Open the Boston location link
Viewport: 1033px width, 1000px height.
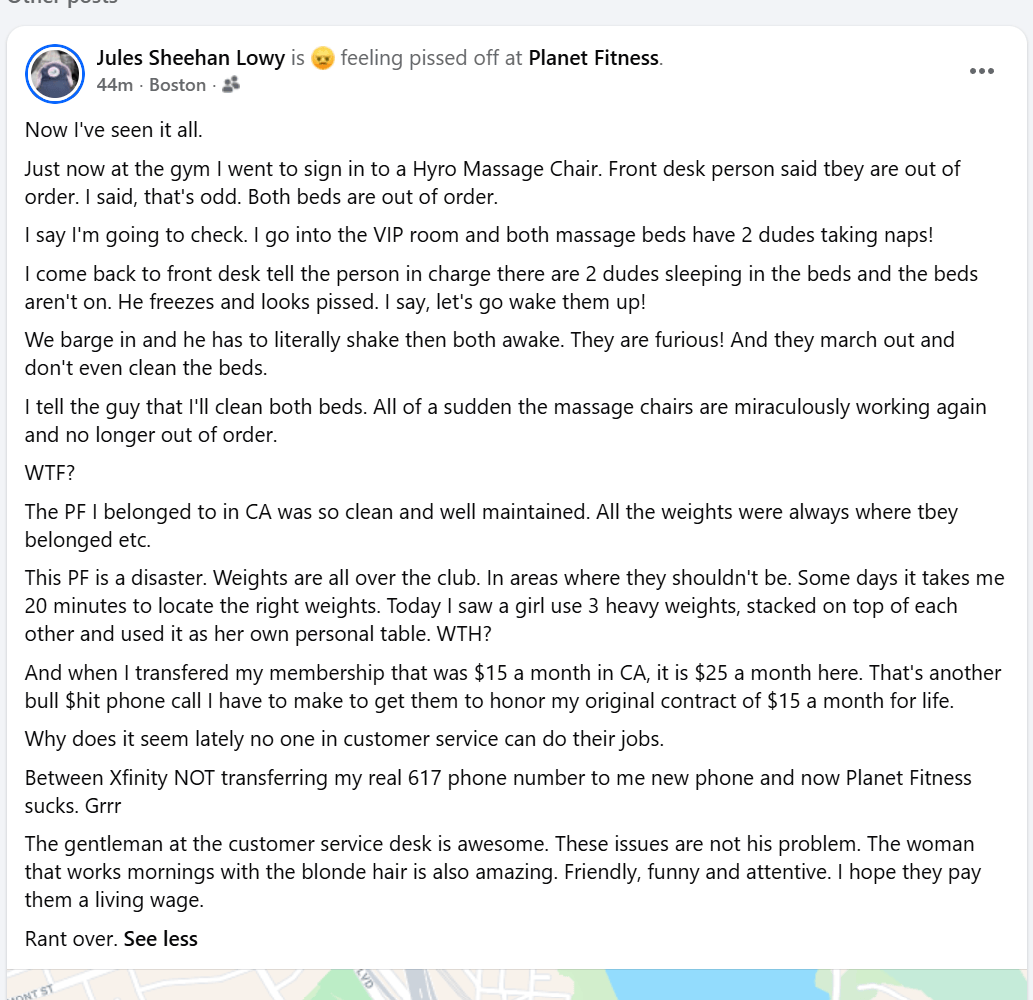[177, 85]
